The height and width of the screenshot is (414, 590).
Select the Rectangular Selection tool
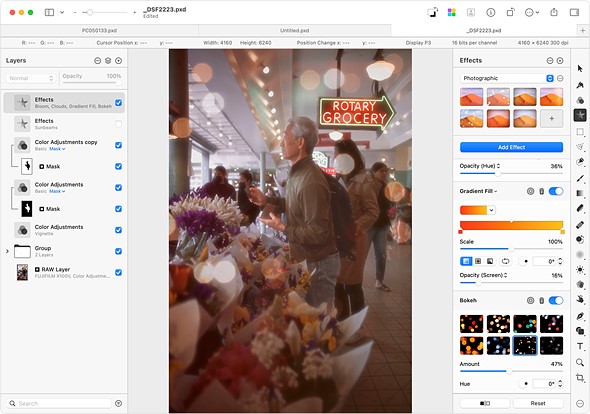pos(580,131)
